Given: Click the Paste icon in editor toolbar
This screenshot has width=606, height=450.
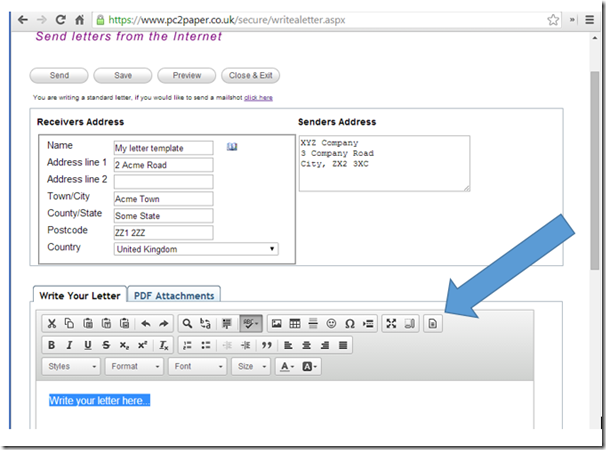Looking at the screenshot, I should point(88,324).
